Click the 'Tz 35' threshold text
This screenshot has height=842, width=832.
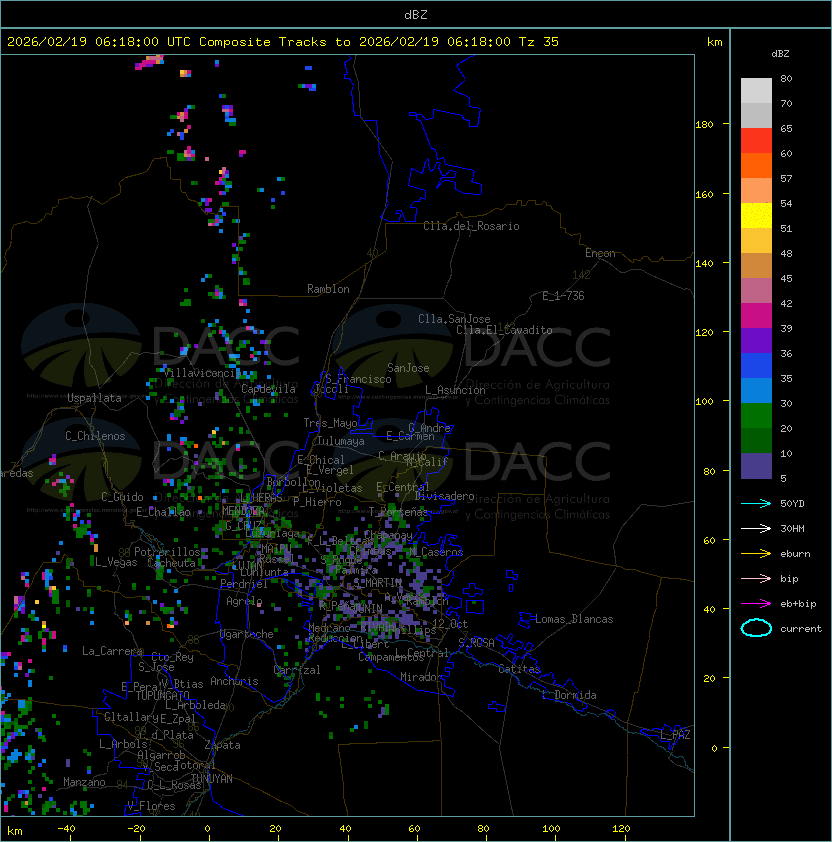(539, 42)
